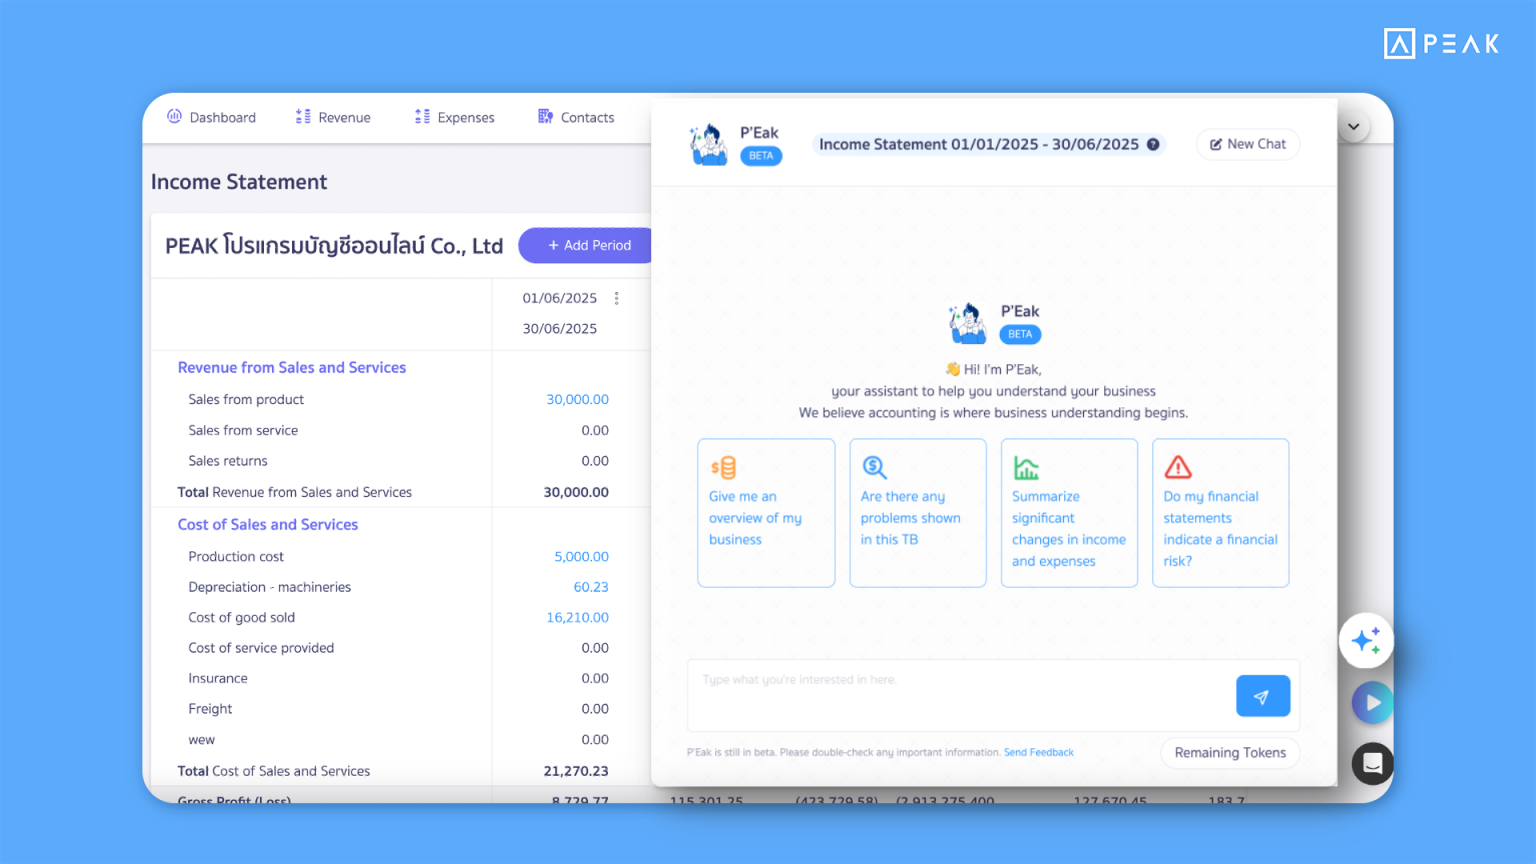Click the 'Sales returns' row label

(x=228, y=461)
